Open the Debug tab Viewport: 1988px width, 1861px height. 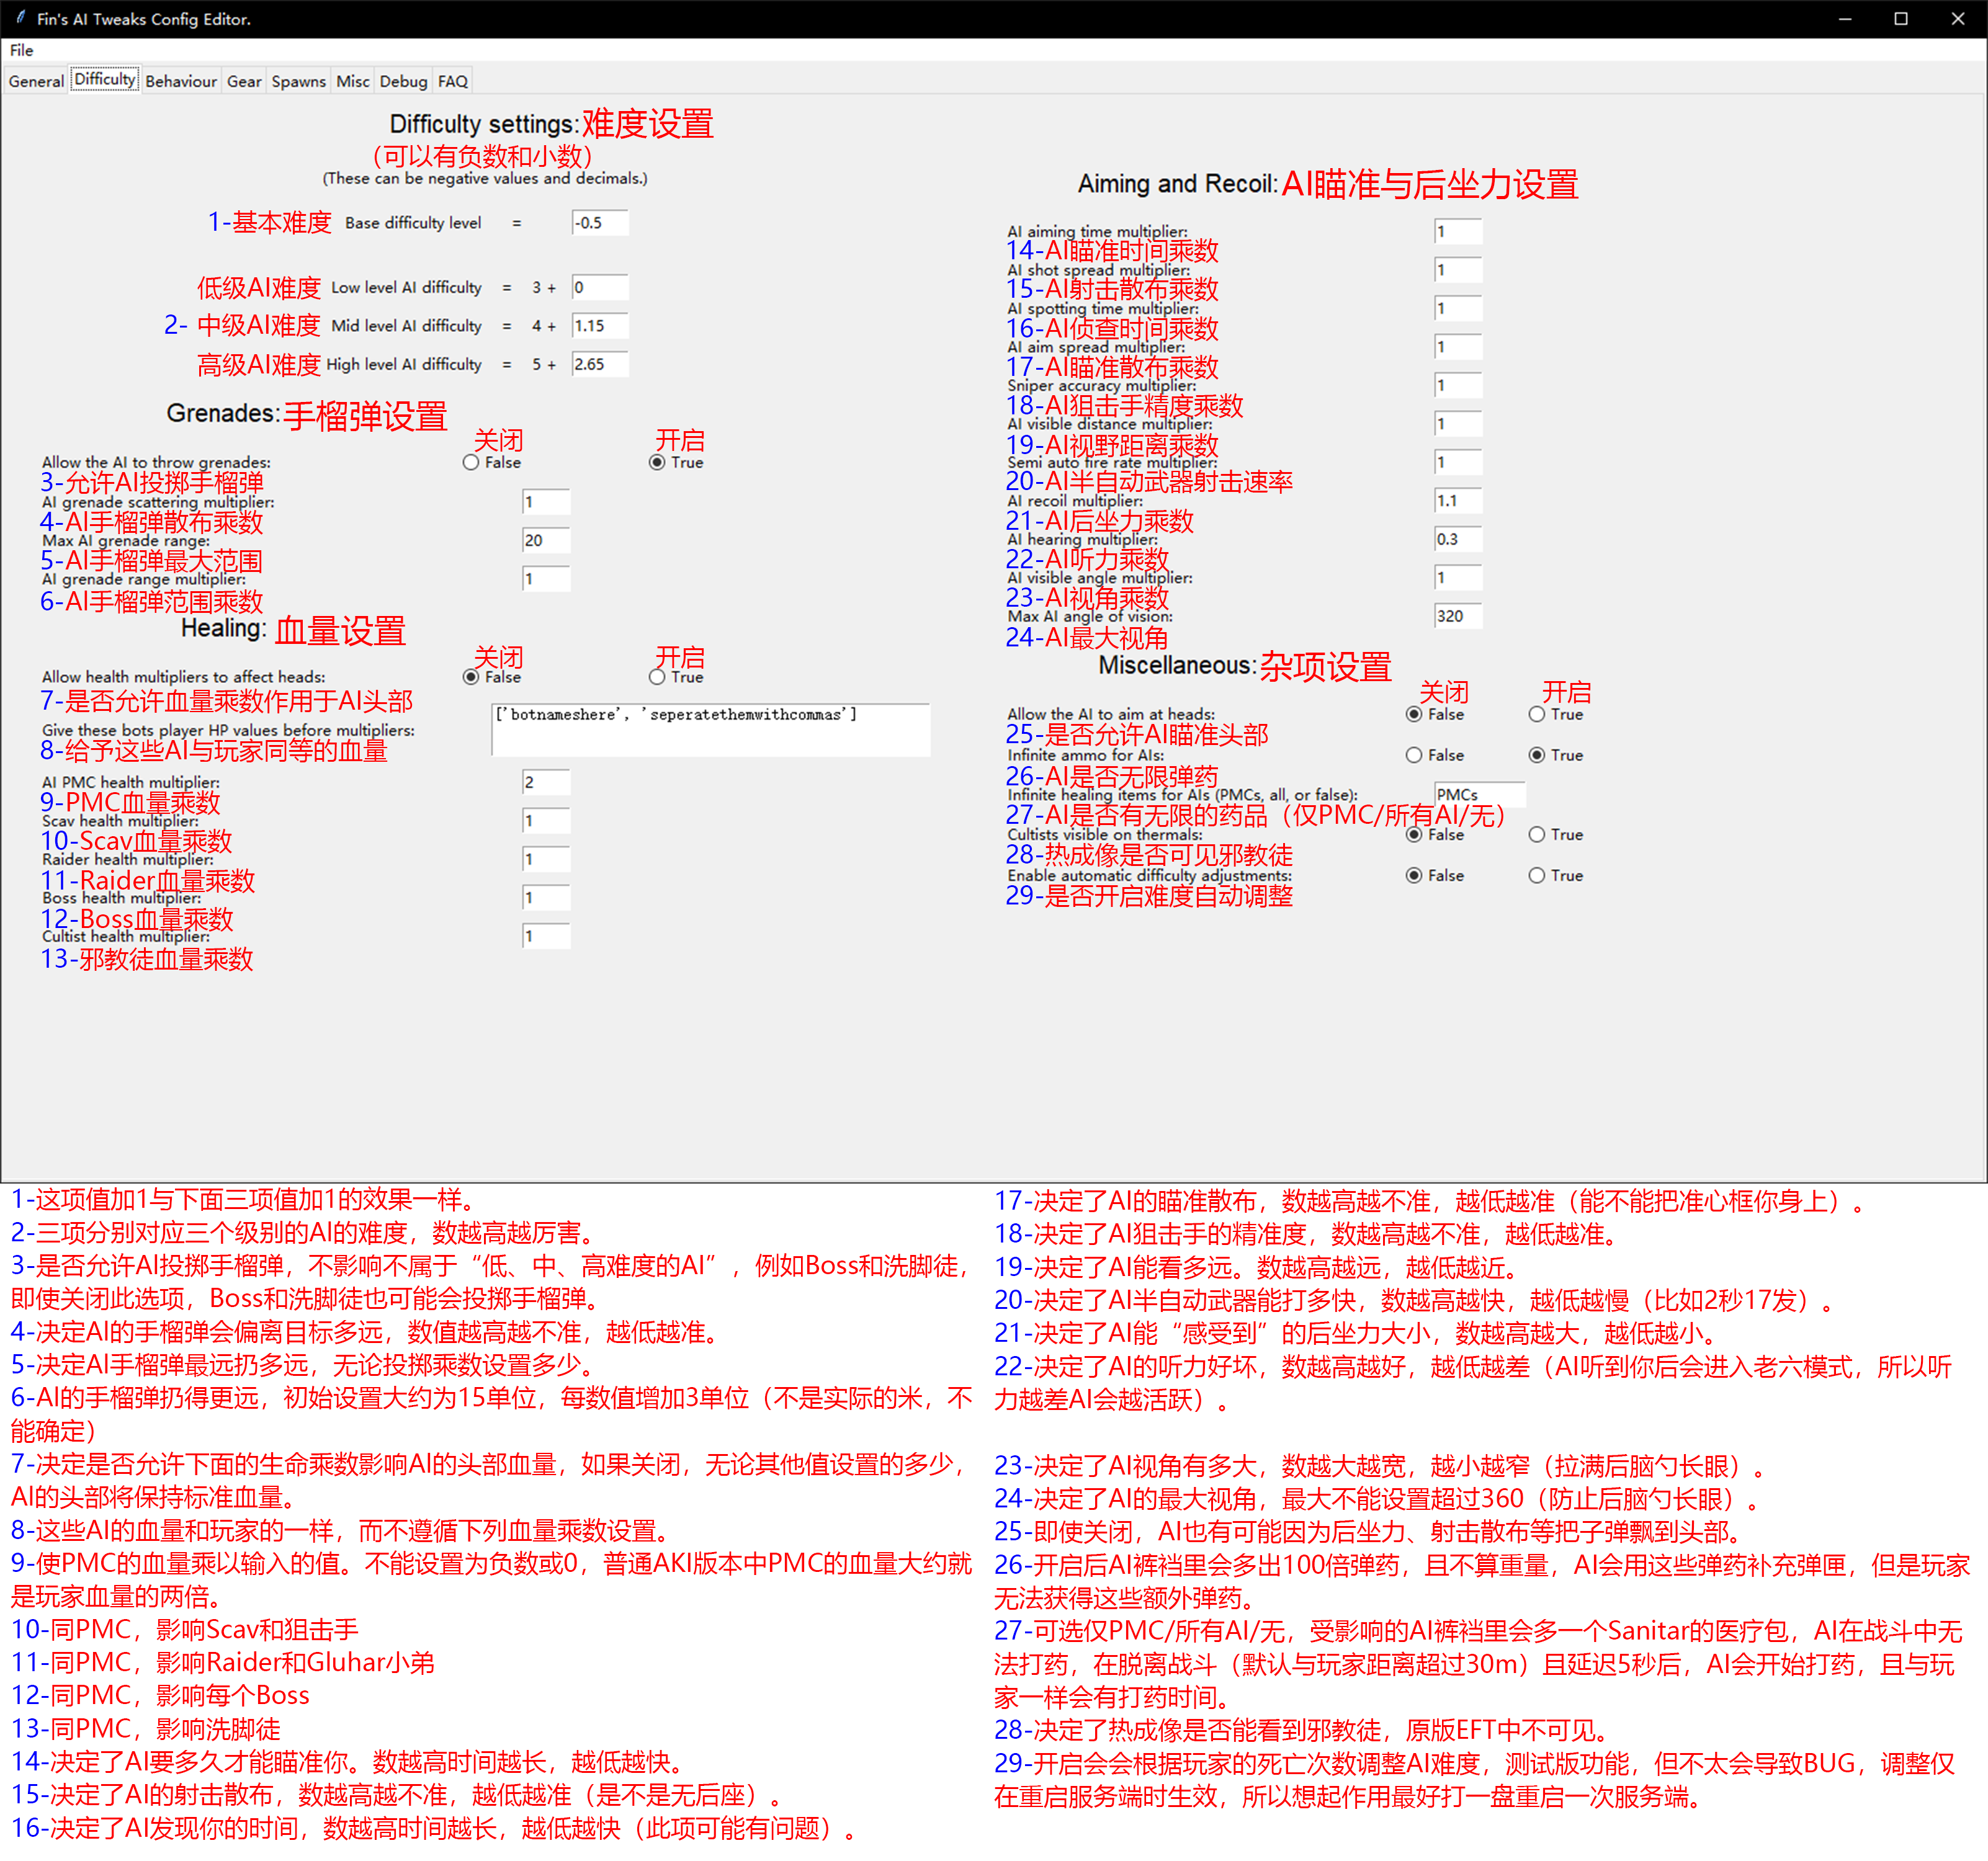[404, 81]
